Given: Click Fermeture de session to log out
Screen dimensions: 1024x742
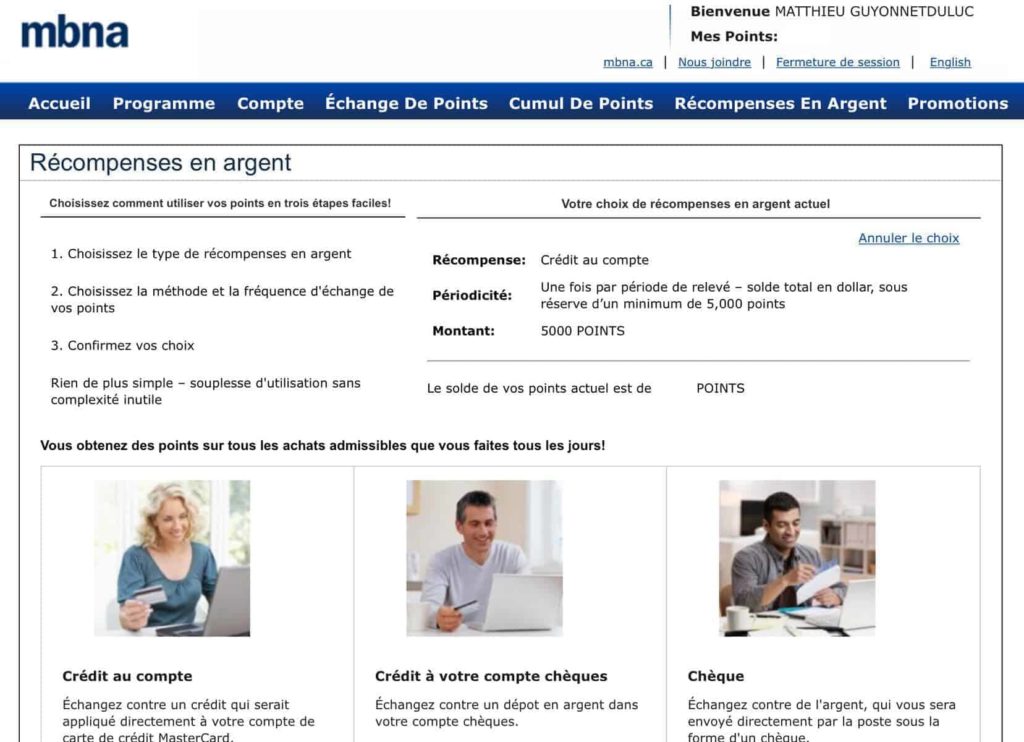Looking at the screenshot, I should (x=837, y=62).
